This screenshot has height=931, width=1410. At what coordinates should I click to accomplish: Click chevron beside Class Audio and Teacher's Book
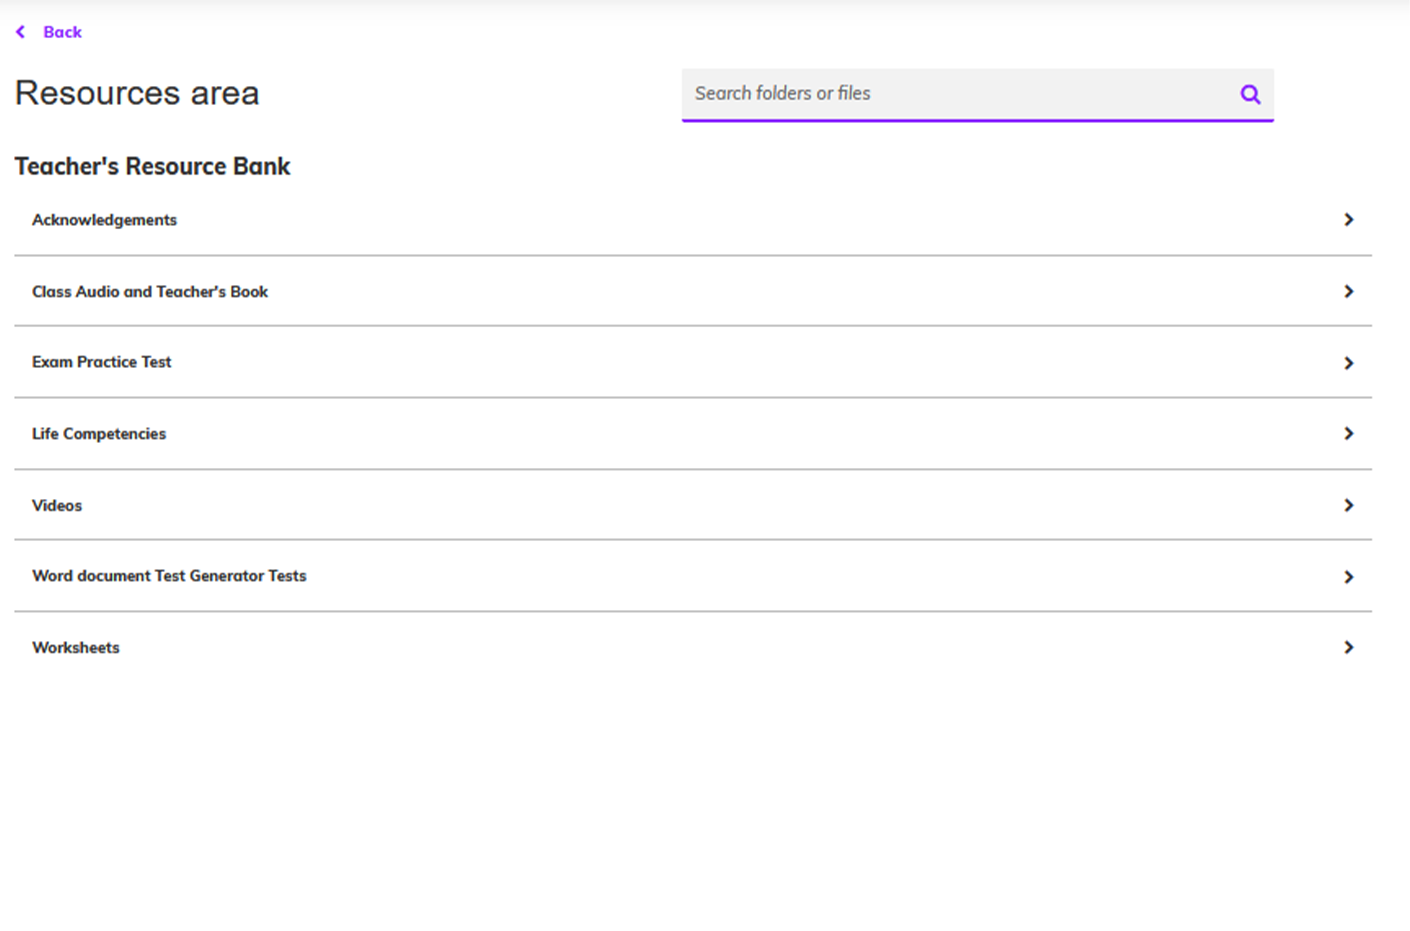[x=1348, y=292]
